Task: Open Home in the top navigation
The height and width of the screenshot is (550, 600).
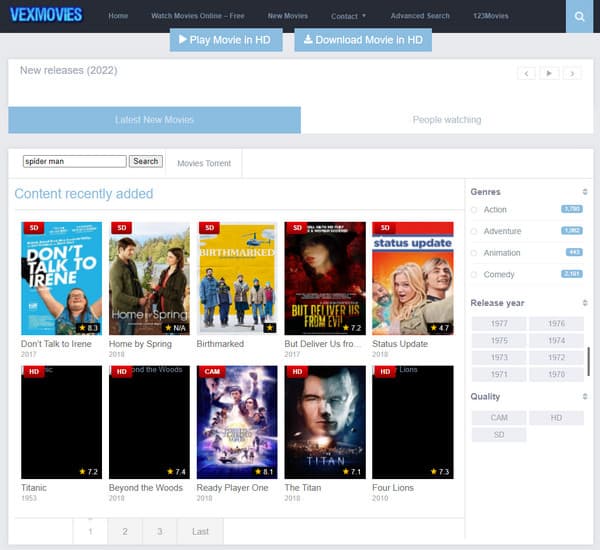Action: [118, 16]
